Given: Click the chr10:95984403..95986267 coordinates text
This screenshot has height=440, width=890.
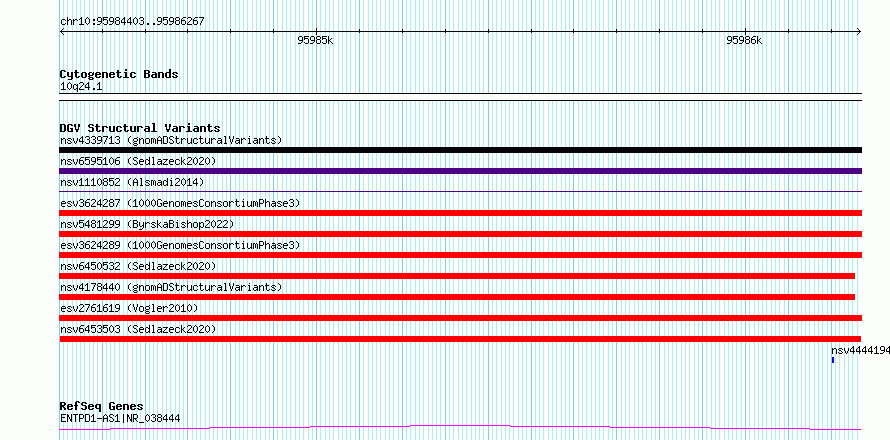Looking at the screenshot, I should coord(132,21).
